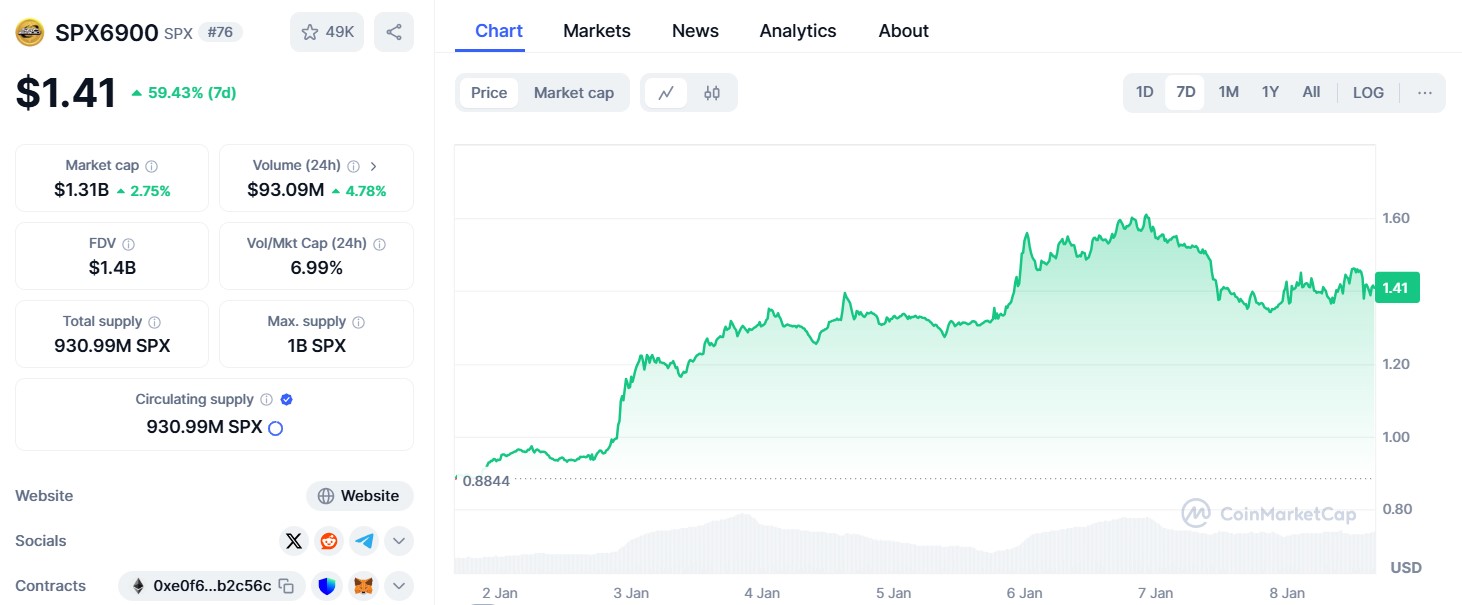
Task: Set chart range to 1D
Action: click(x=1145, y=93)
